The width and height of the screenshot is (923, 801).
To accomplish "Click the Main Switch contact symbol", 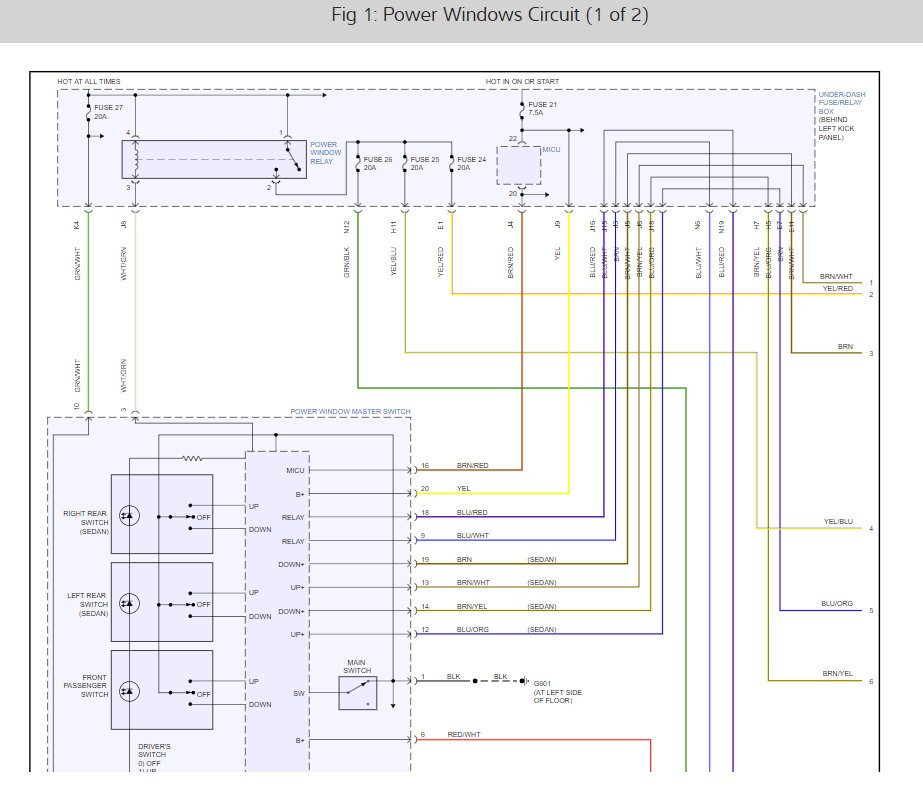I will click(358, 693).
